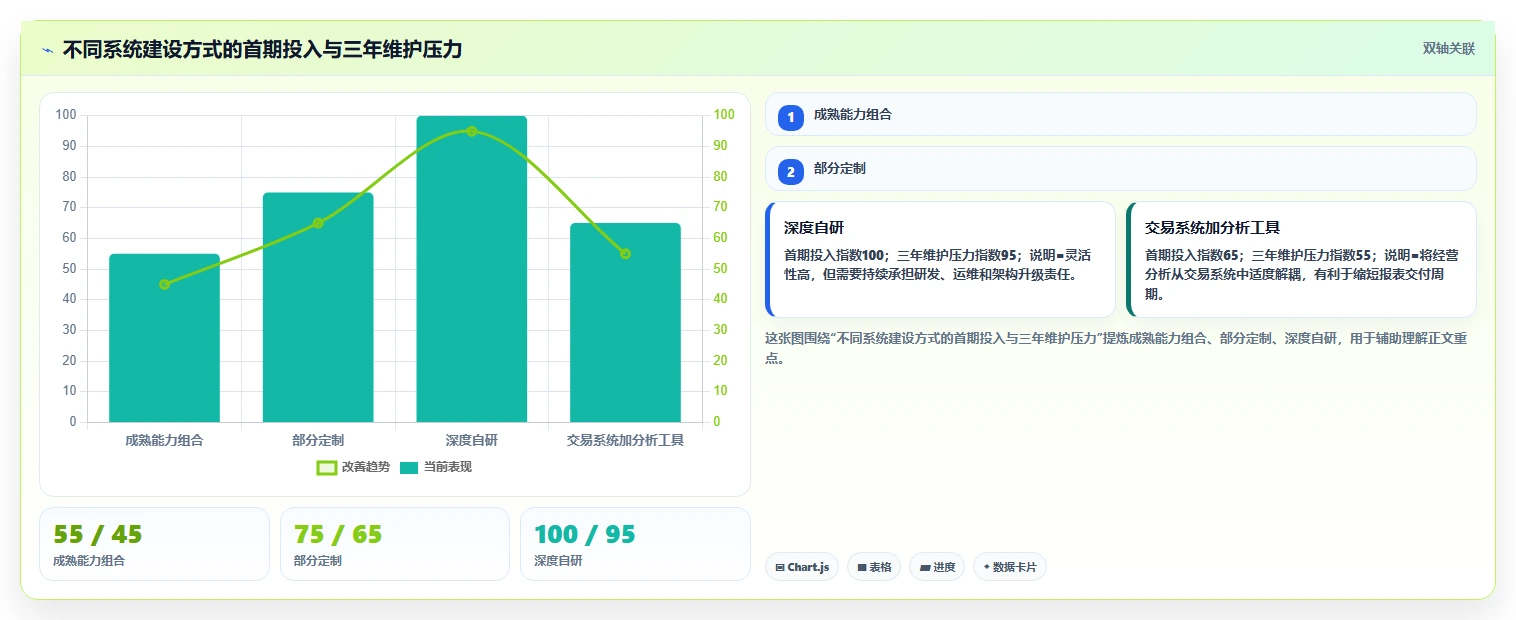Click the lightning icon beside the title
1516x620 pixels.
point(47,50)
